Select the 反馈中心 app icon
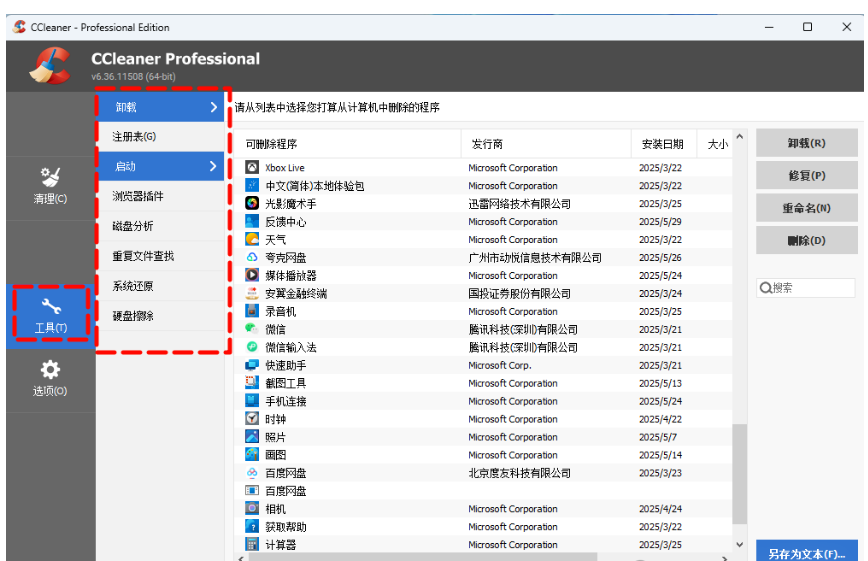This screenshot has height=561, width=868. (x=252, y=222)
